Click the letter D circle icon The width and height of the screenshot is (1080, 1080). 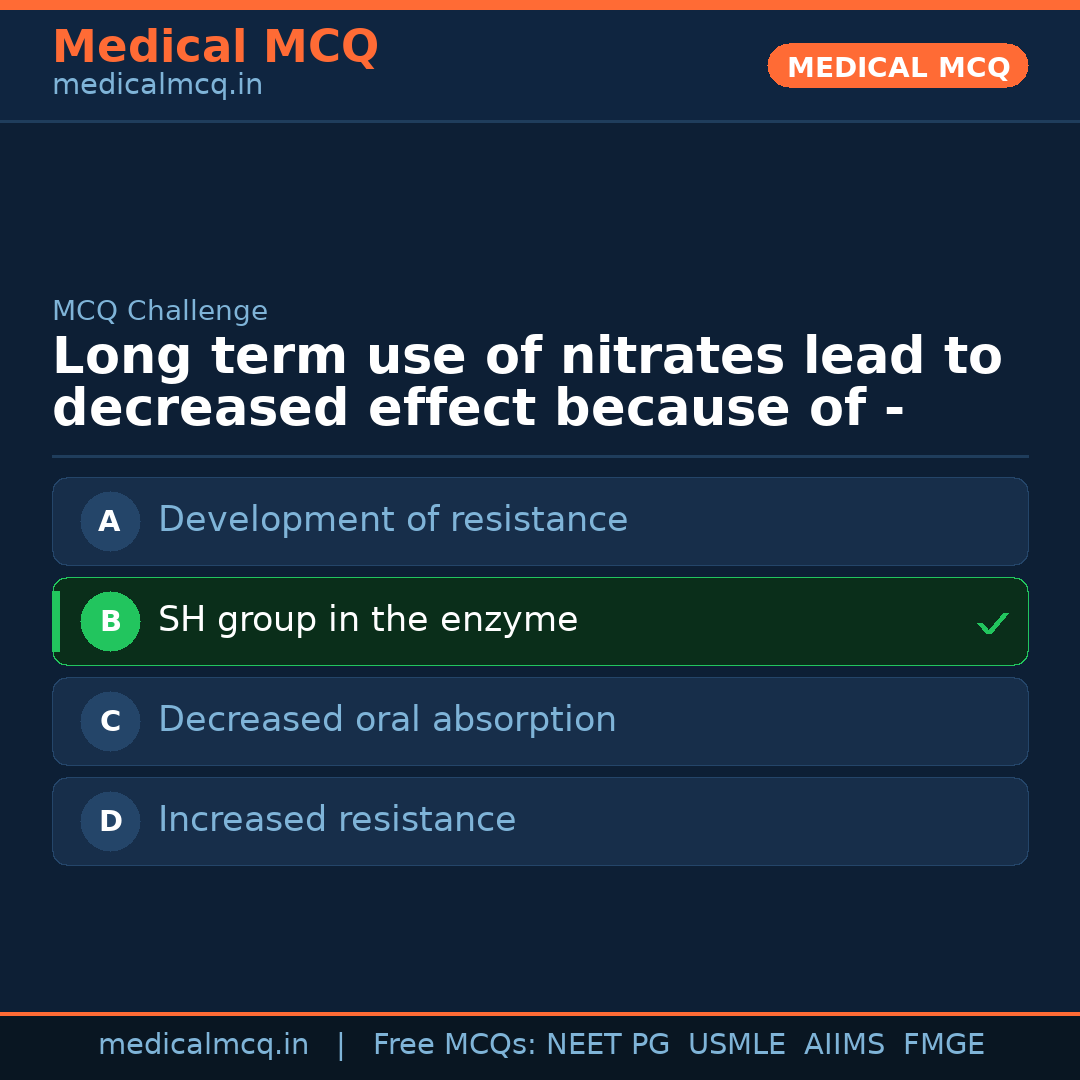point(110,821)
